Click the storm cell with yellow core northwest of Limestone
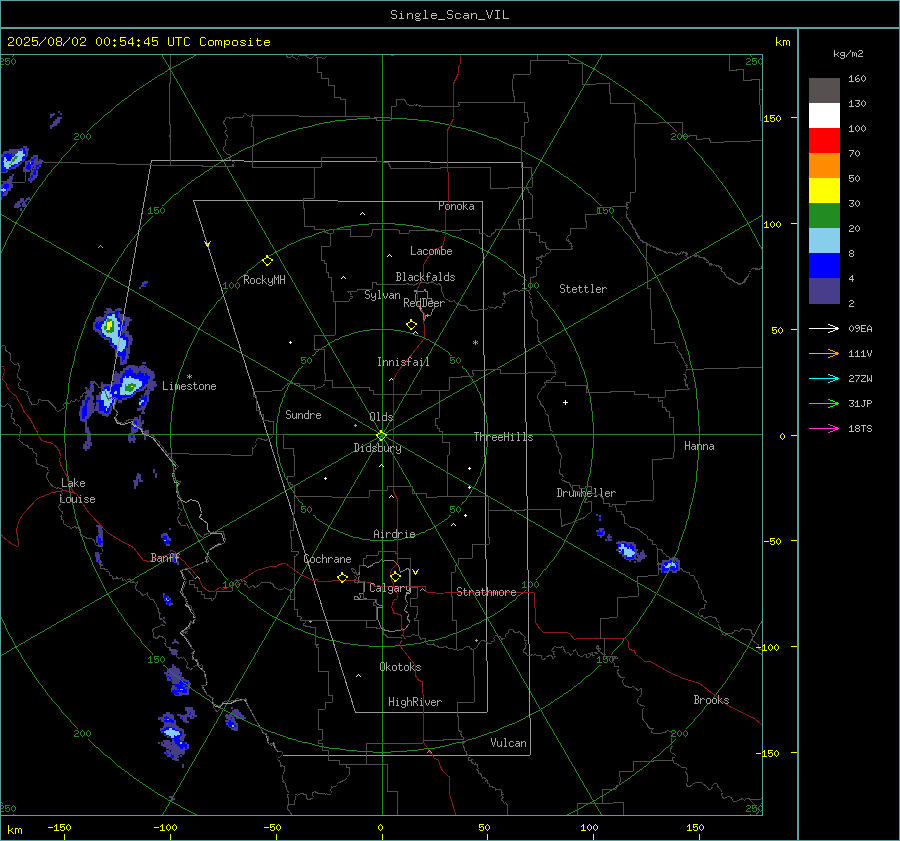900x841 pixels. (112, 332)
